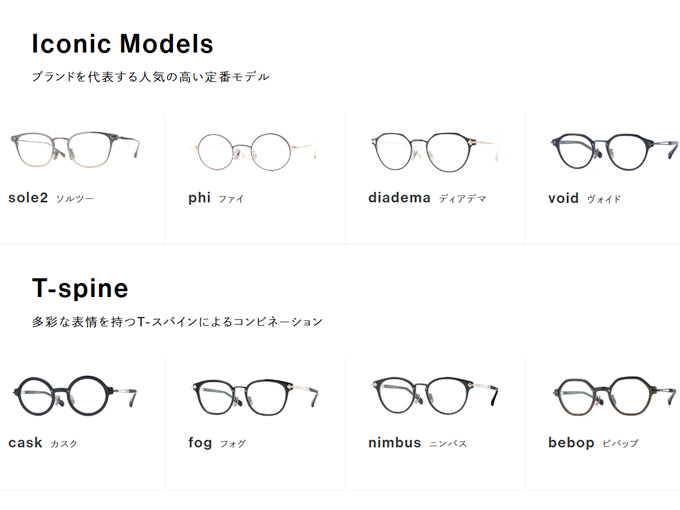Select the nimbus glasses thumbnail

pyautogui.click(x=433, y=394)
